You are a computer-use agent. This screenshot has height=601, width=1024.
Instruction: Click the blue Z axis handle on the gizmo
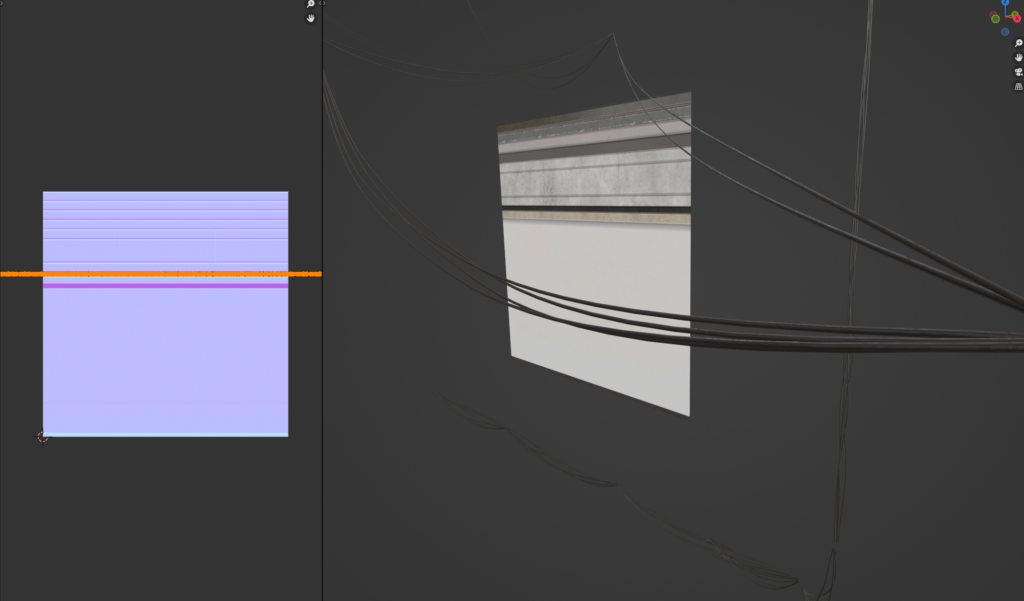1005,3
